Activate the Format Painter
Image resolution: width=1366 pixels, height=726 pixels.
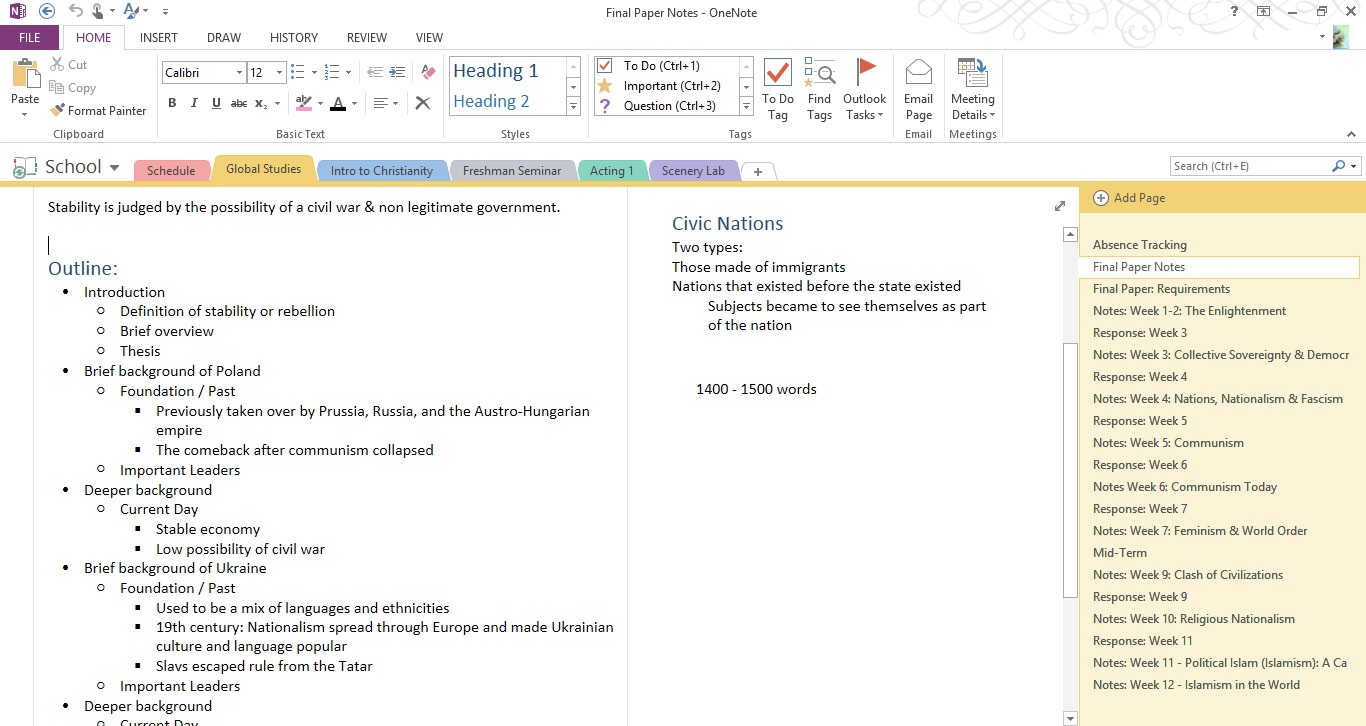[98, 110]
